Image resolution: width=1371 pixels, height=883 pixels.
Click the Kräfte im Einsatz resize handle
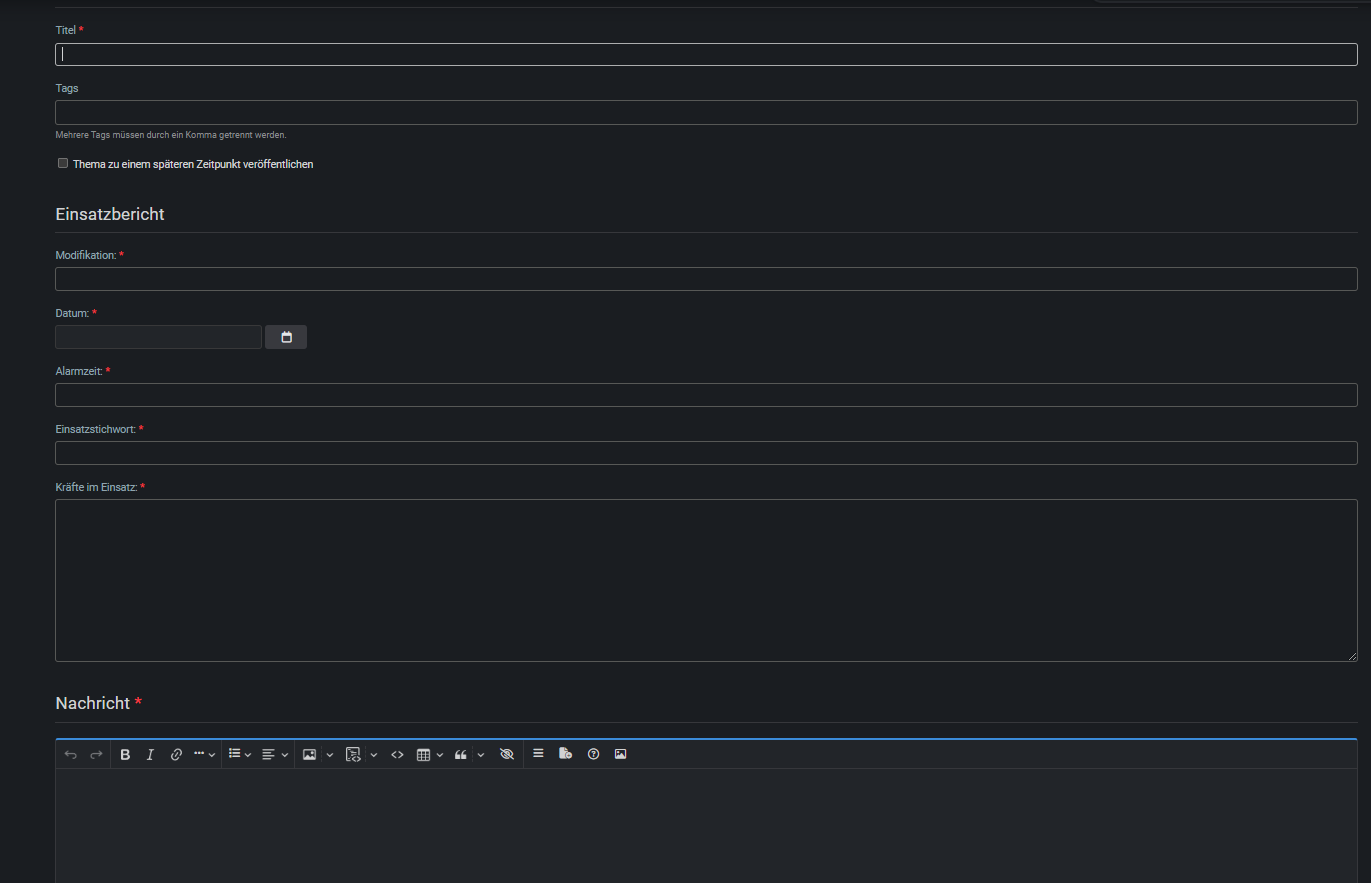pos(1352,656)
